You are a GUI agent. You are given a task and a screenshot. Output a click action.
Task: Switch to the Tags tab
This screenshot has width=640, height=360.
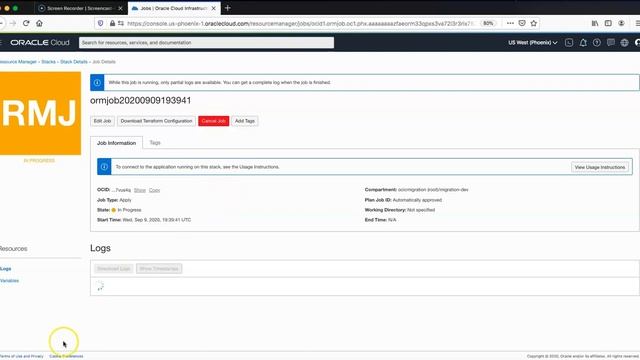point(155,142)
